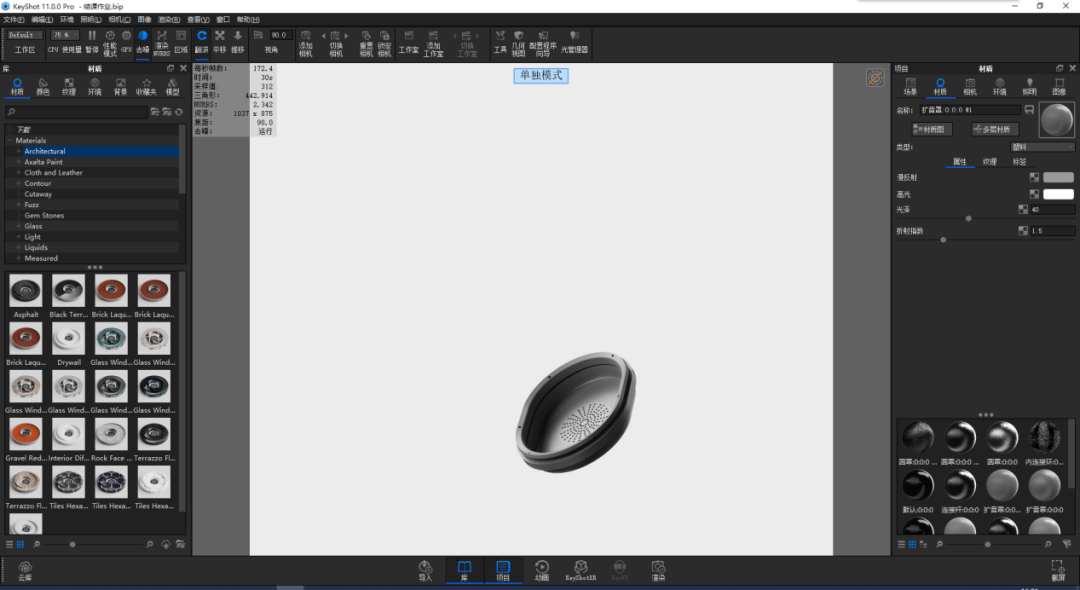Open the 配置程序向导 configurator wizard
Image resolution: width=1080 pixels, height=590 pixels.
(x=543, y=43)
